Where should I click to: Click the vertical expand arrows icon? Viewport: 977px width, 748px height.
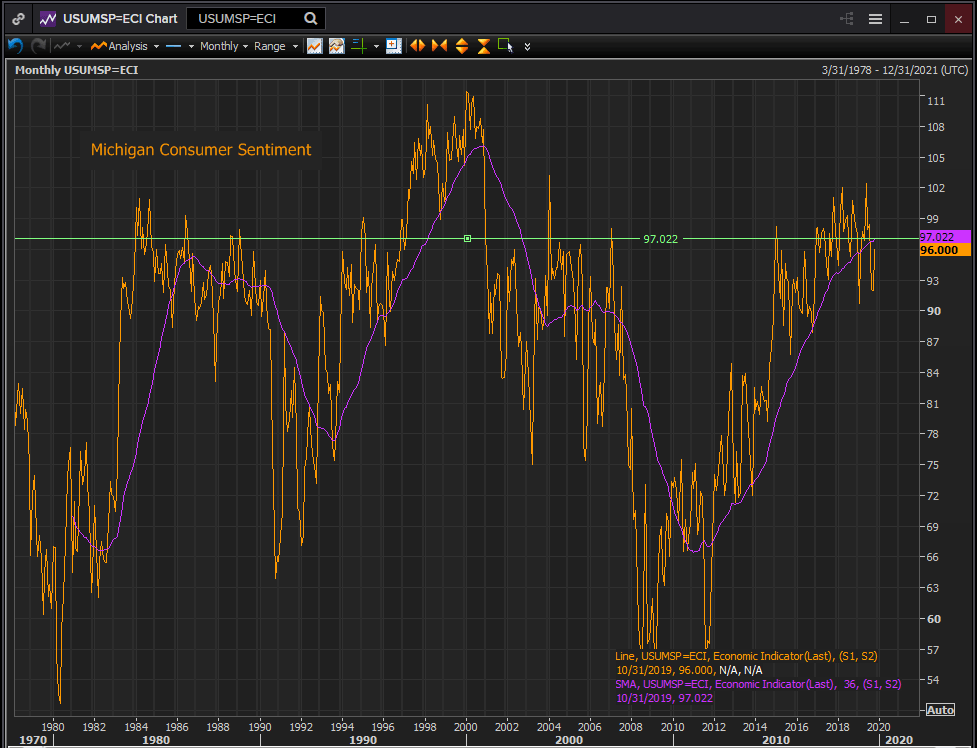tap(461, 46)
